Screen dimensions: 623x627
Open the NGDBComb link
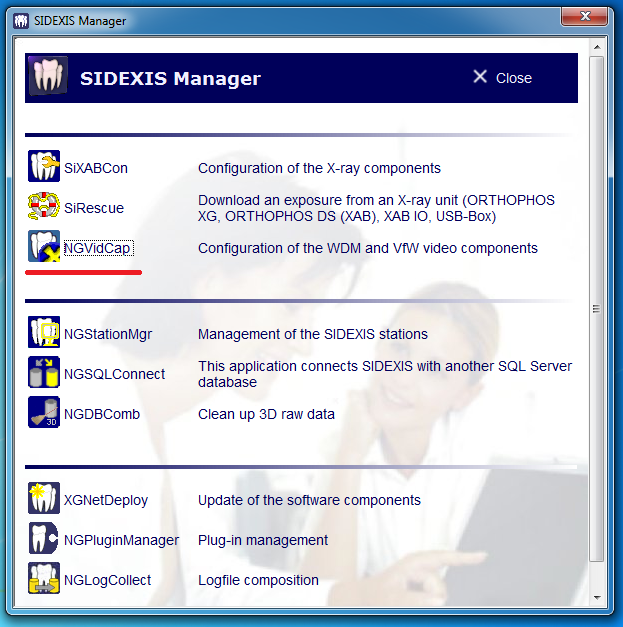coord(102,414)
